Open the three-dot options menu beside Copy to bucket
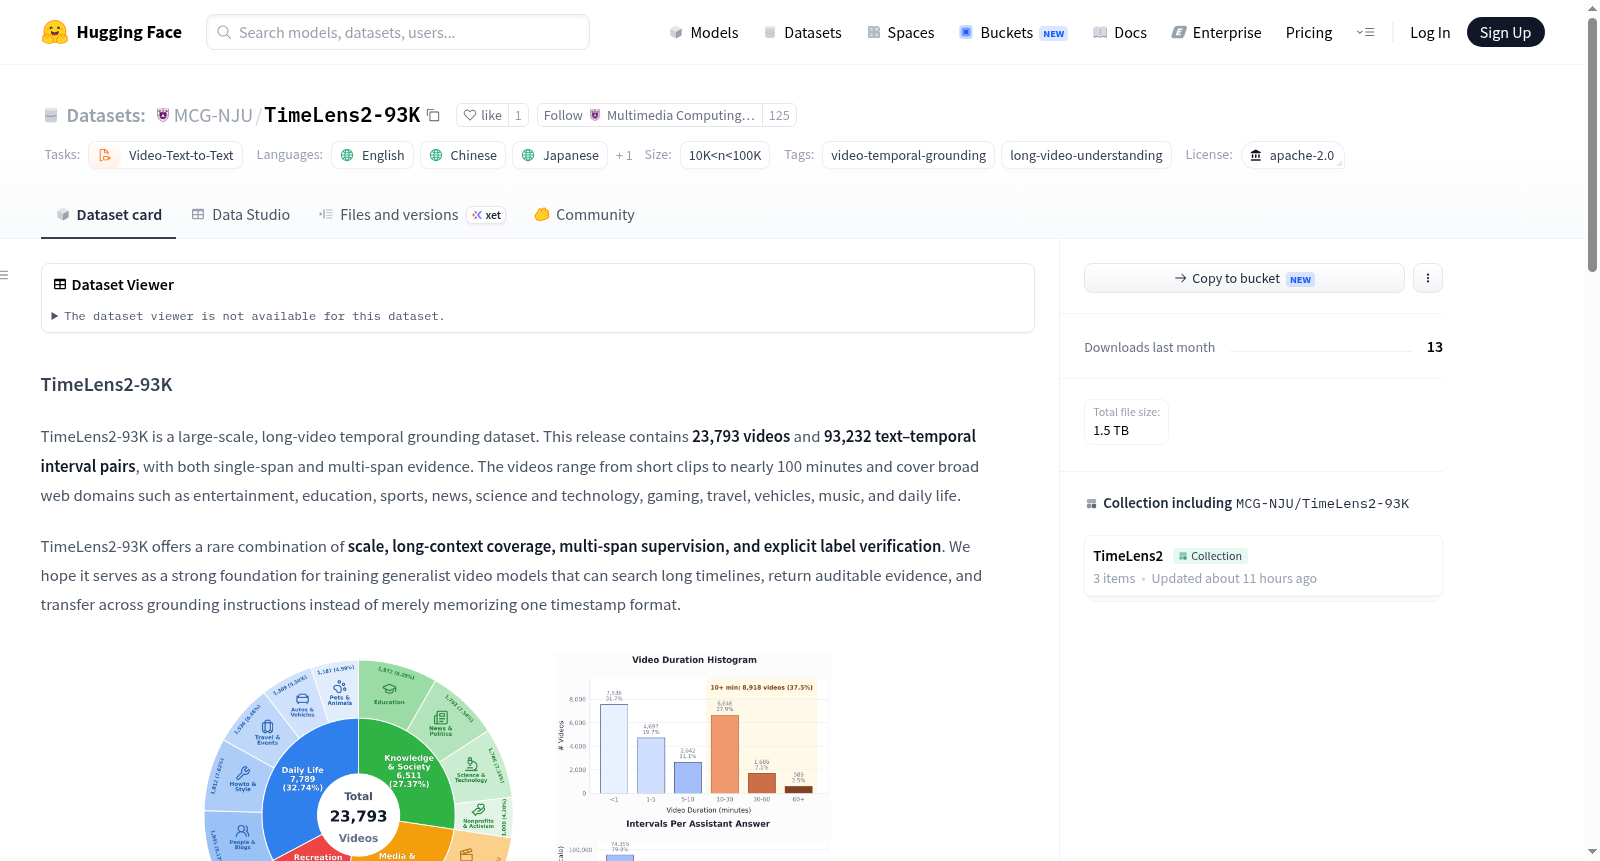1600x861 pixels. coord(1428,278)
